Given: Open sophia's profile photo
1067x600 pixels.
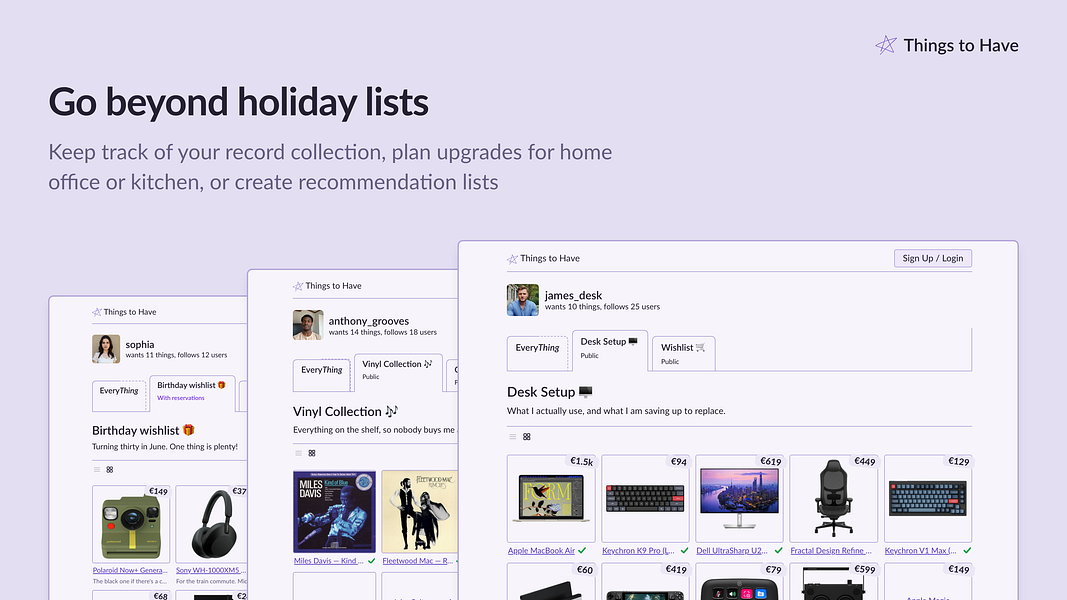Looking at the screenshot, I should coord(106,349).
